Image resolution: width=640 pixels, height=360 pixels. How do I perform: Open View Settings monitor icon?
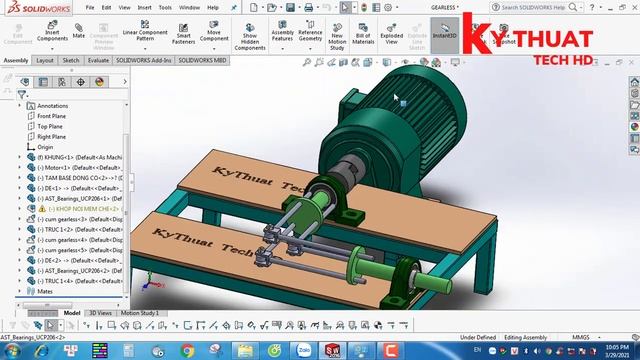tap(455, 62)
